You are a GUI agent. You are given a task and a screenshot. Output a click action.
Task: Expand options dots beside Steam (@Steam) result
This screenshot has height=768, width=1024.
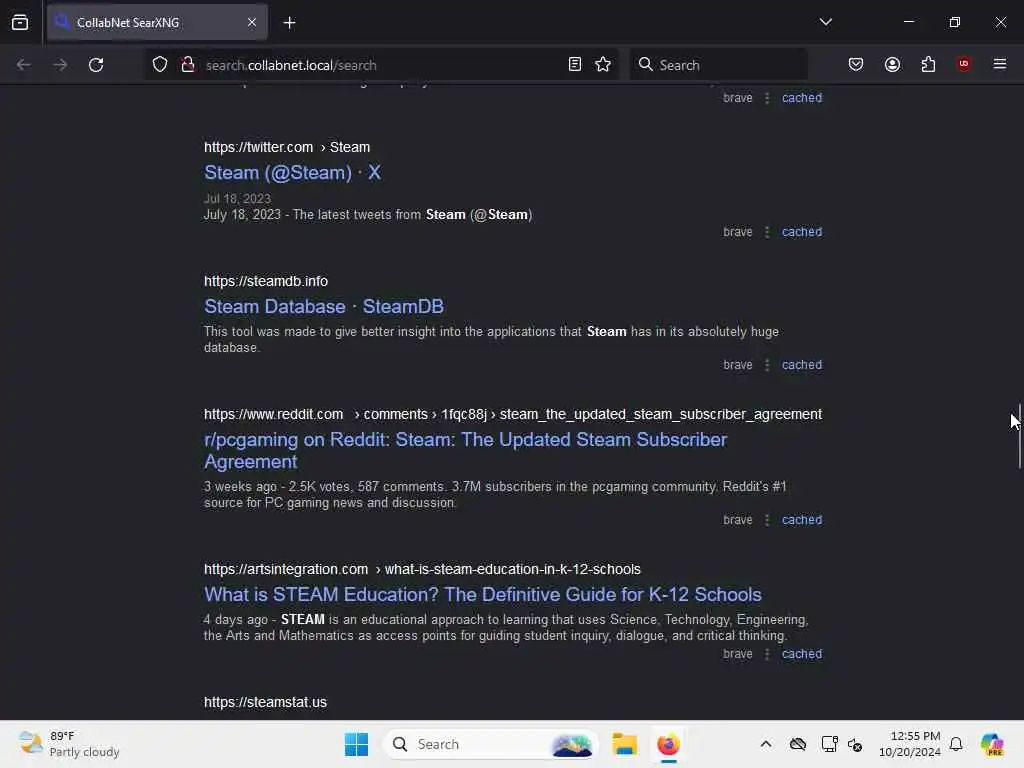[767, 232]
